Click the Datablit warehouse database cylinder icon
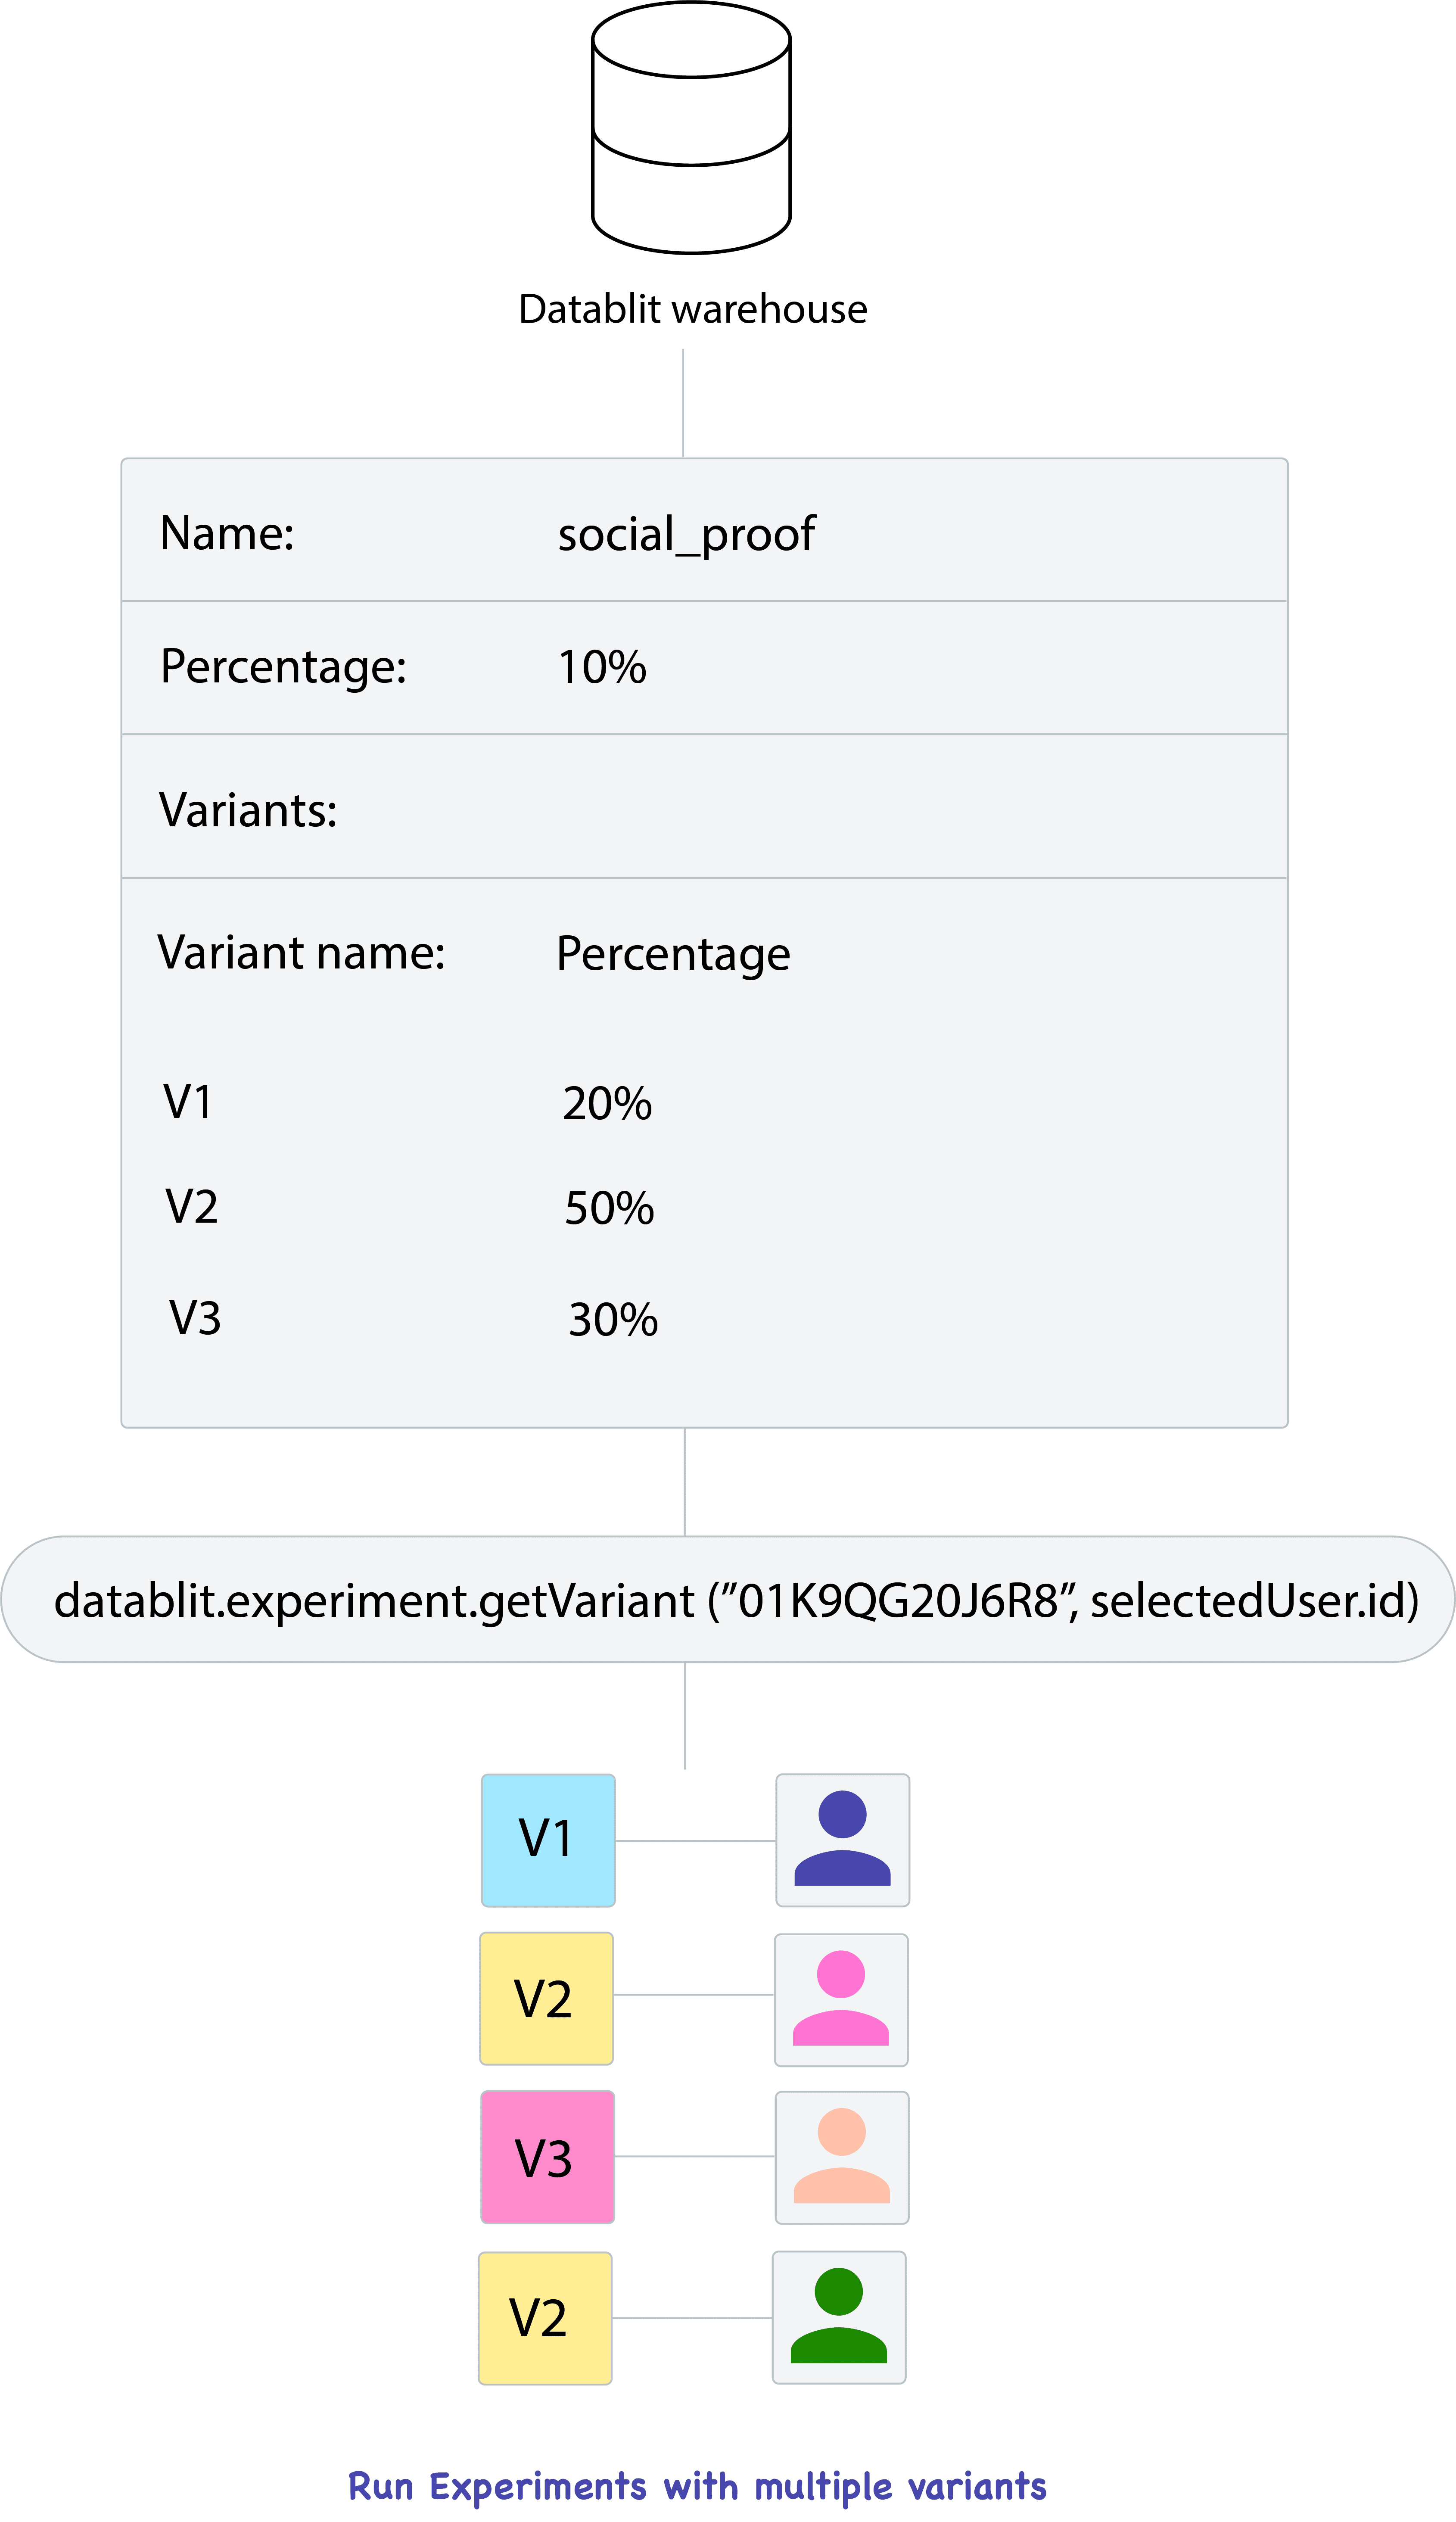The width and height of the screenshot is (1456, 2522). point(691,128)
